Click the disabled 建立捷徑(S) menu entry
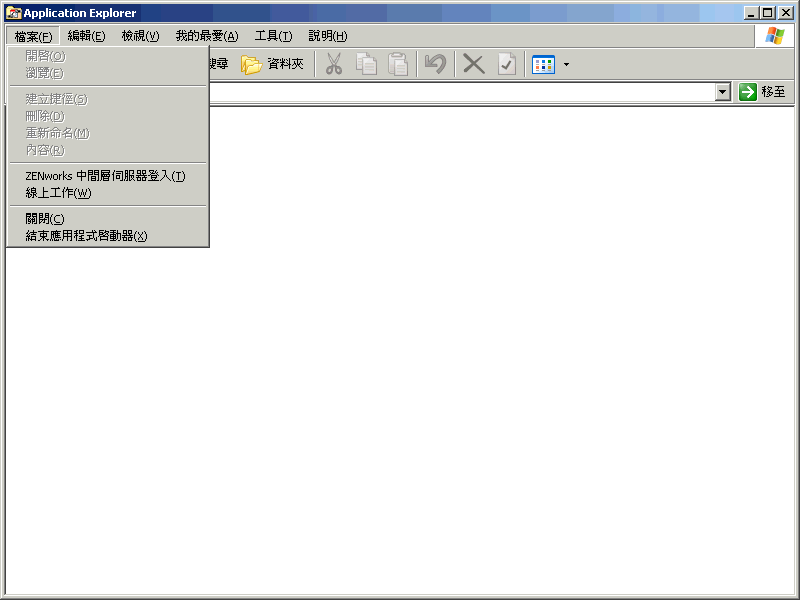Image resolution: width=800 pixels, height=600 pixels. click(x=108, y=99)
